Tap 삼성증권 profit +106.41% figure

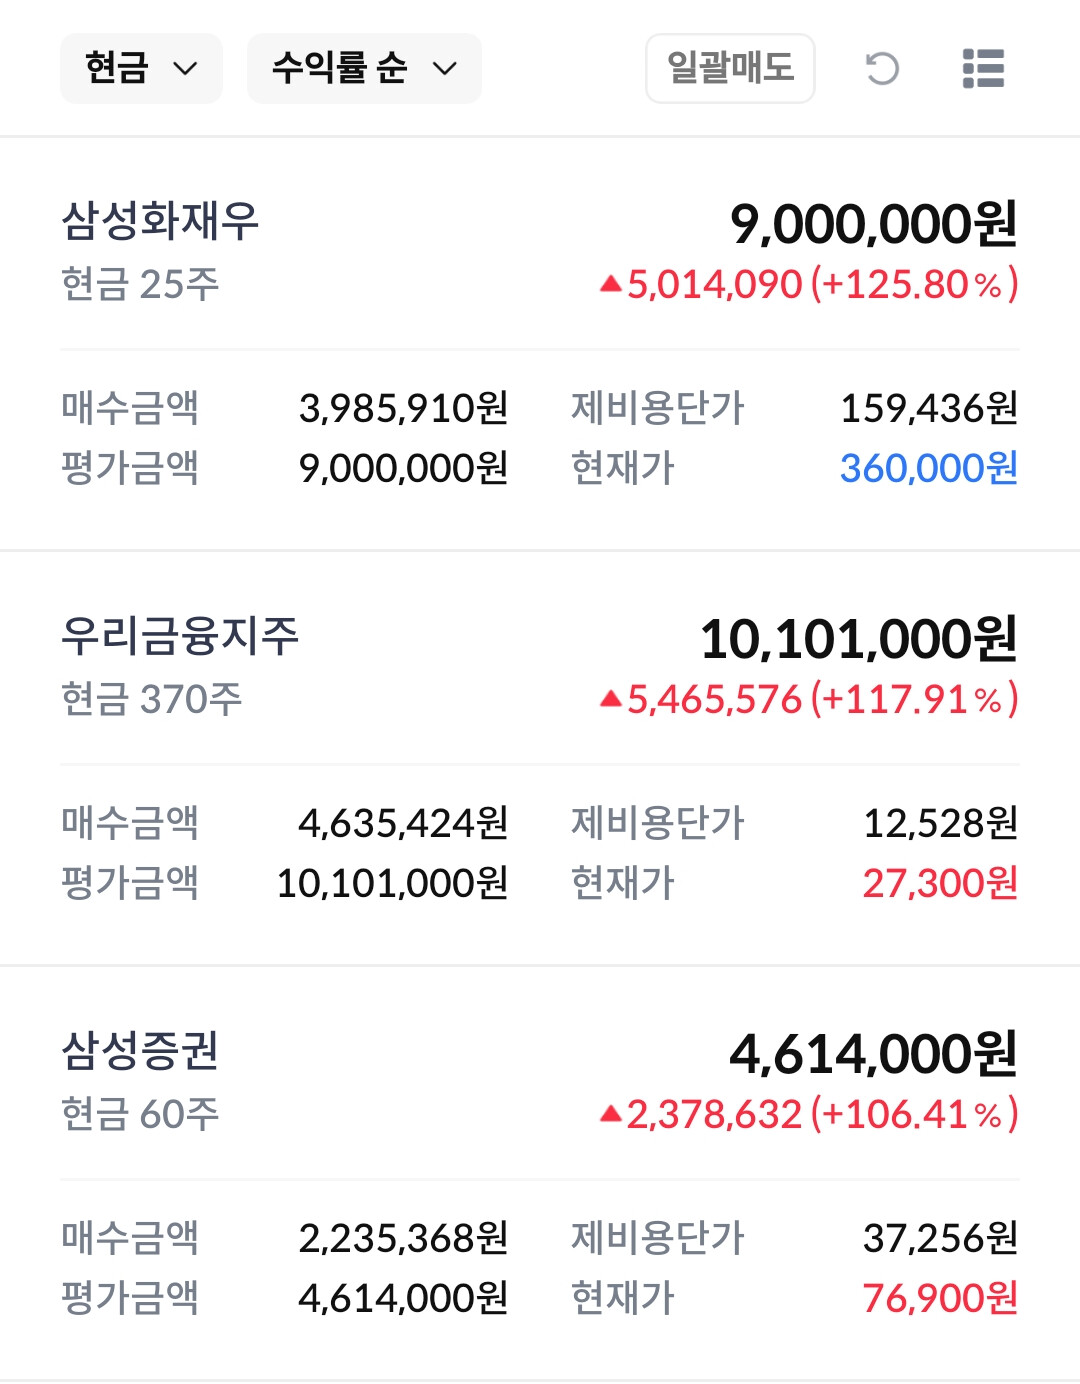tap(914, 1115)
